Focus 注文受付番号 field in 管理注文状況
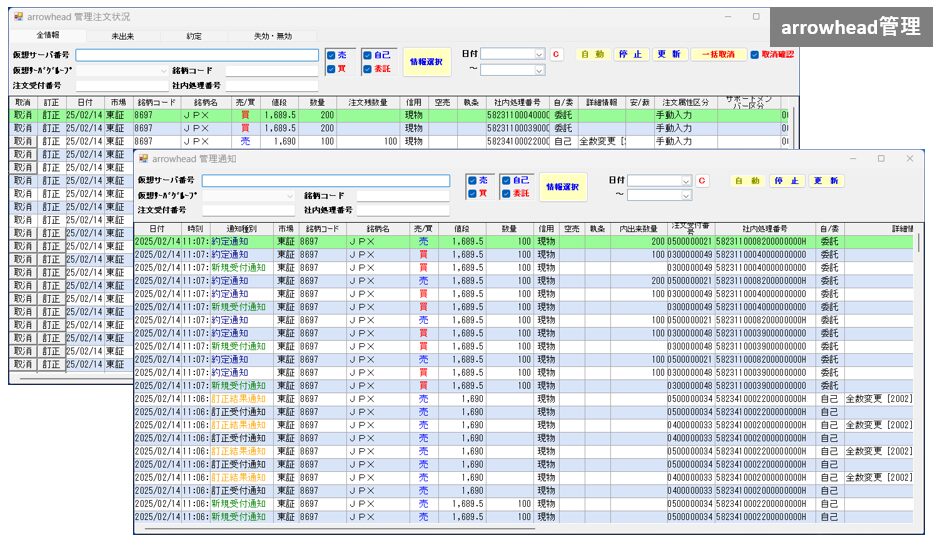 click(122, 86)
